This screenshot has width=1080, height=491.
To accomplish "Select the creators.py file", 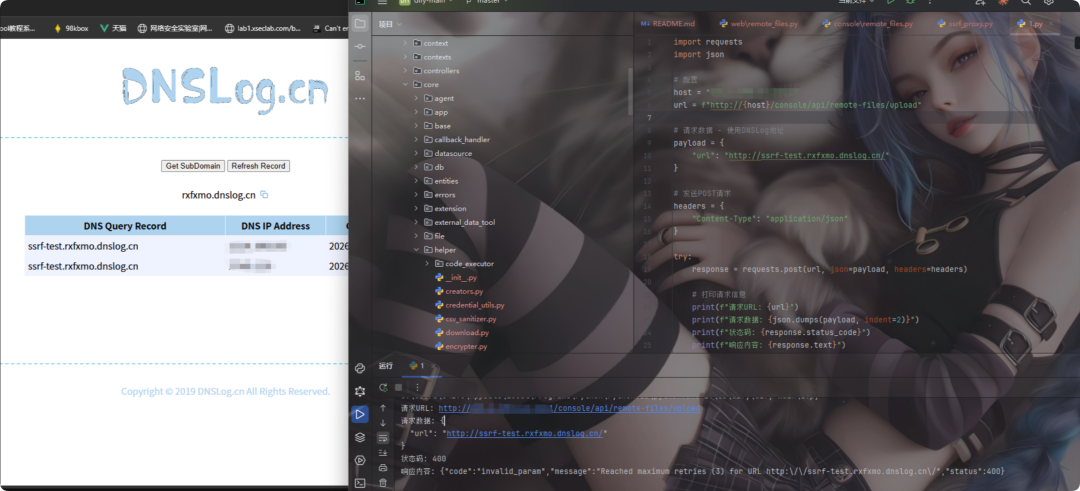I will [464, 291].
